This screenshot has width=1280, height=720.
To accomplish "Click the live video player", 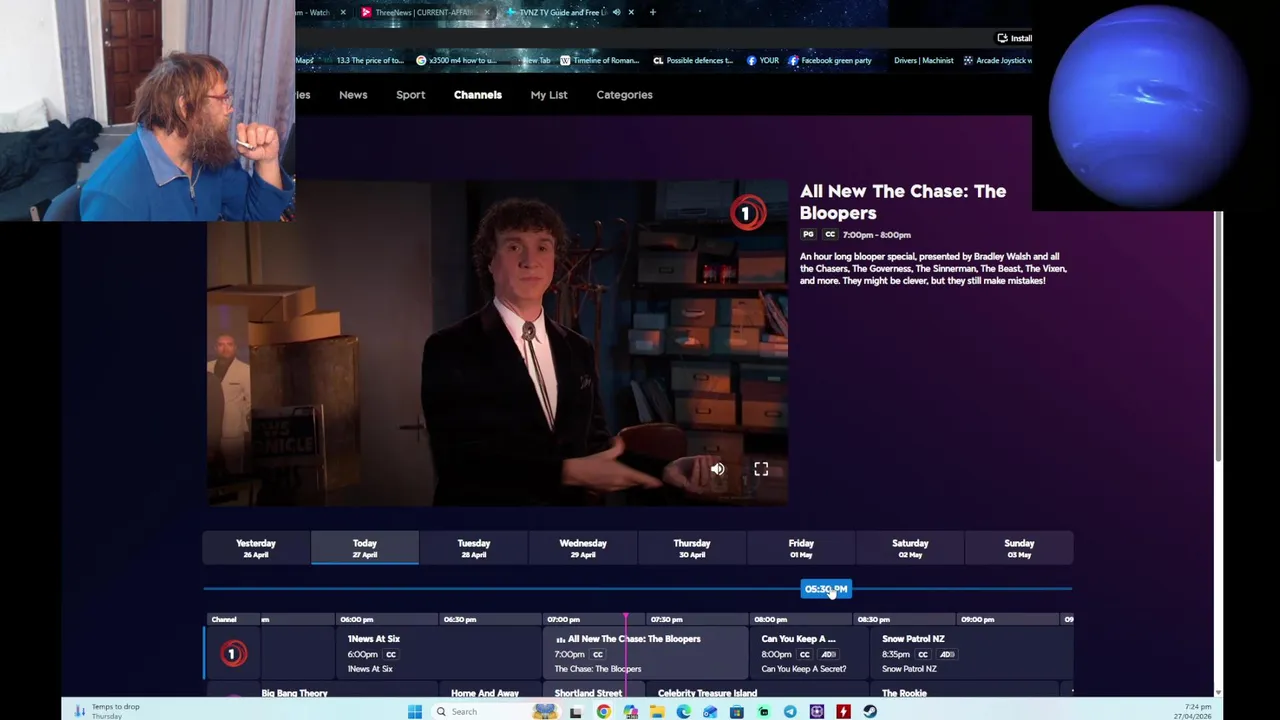I will 497,343.
